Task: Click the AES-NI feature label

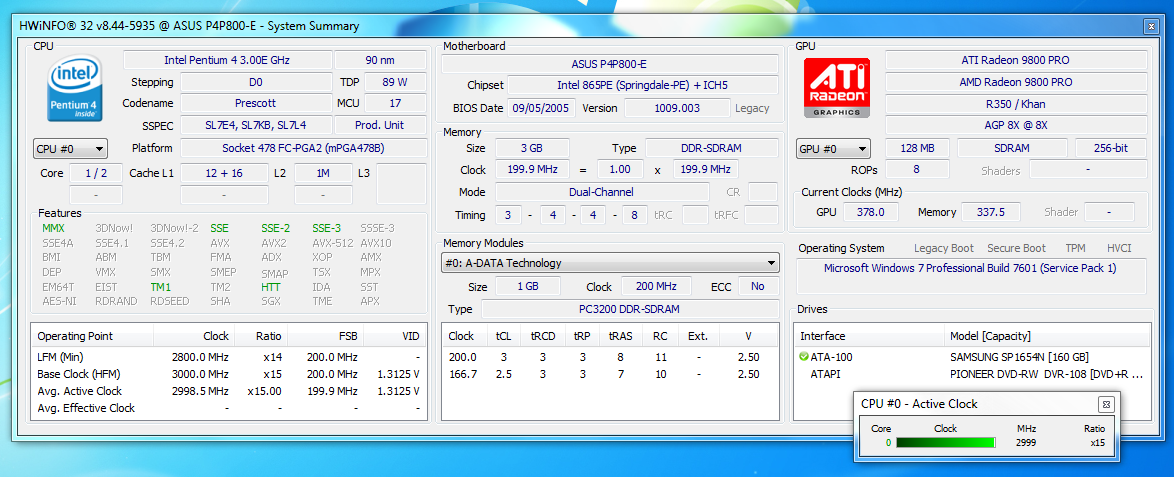Action: tap(58, 301)
